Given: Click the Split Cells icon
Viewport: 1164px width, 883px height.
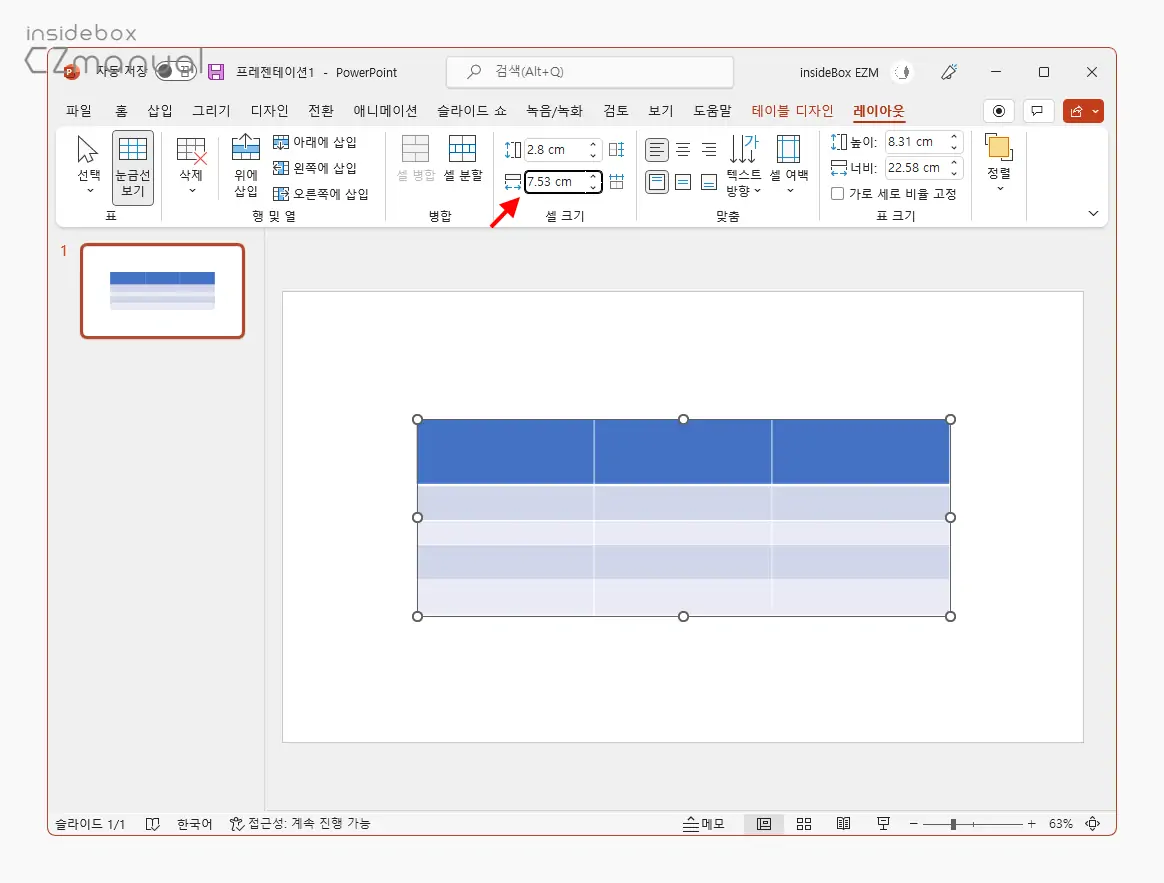Looking at the screenshot, I should click(462, 158).
